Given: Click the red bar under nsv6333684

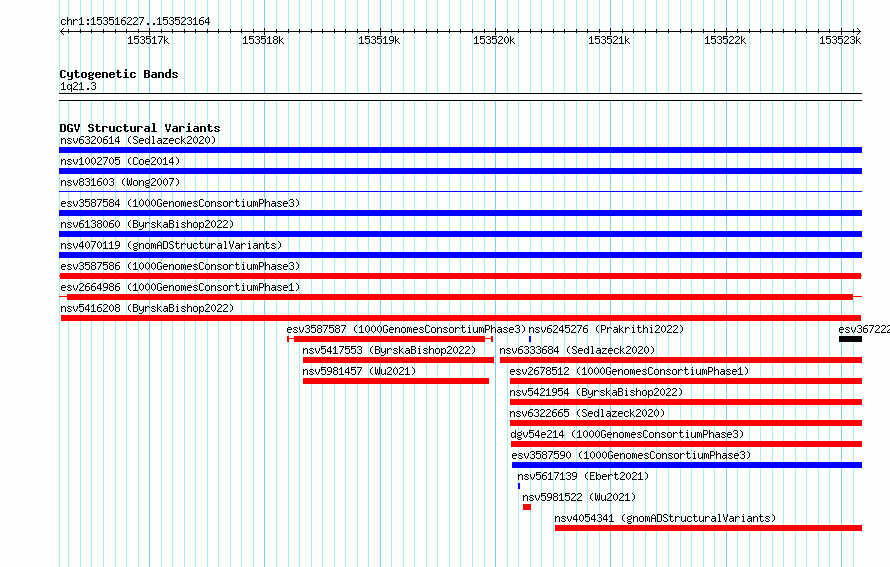Looking at the screenshot, I should 681,360.
